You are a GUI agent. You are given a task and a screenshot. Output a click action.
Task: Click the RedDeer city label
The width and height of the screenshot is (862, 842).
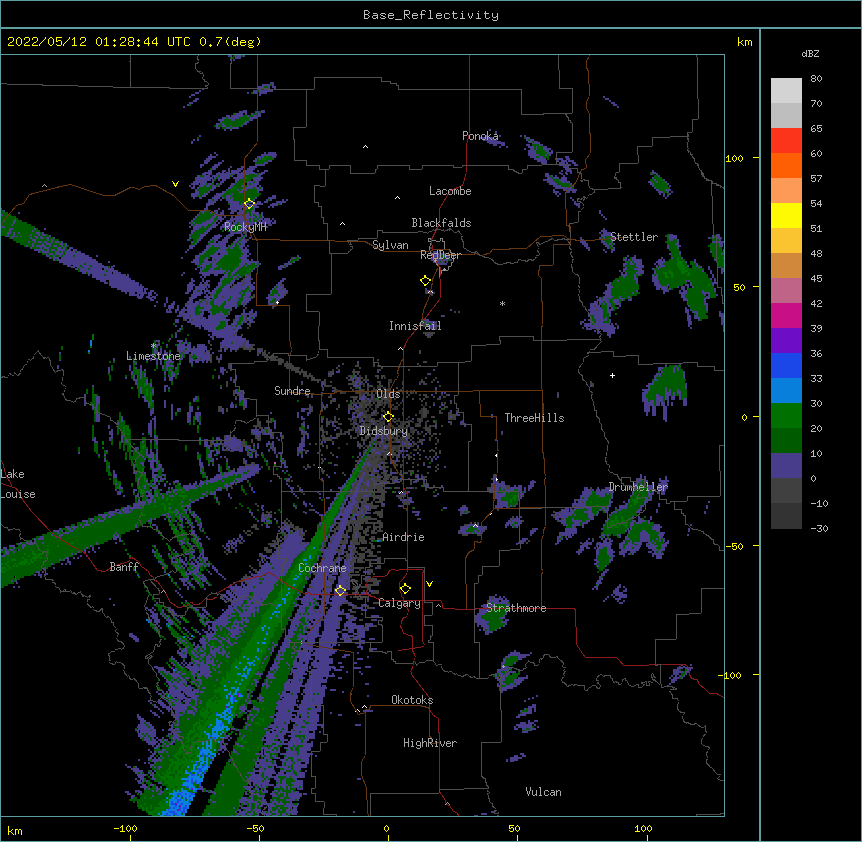(440, 255)
